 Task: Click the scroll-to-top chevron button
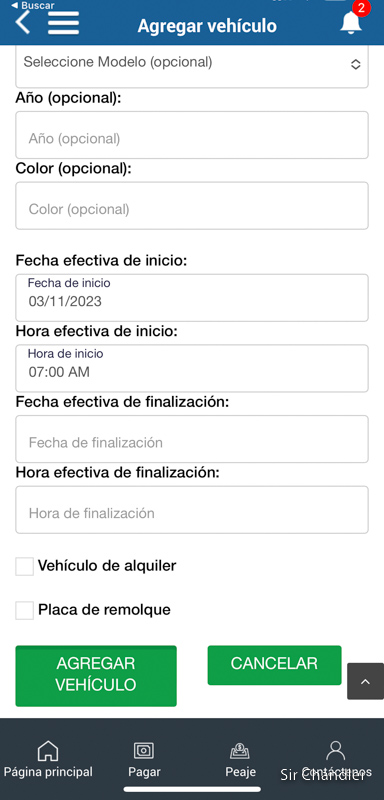pos(365,681)
